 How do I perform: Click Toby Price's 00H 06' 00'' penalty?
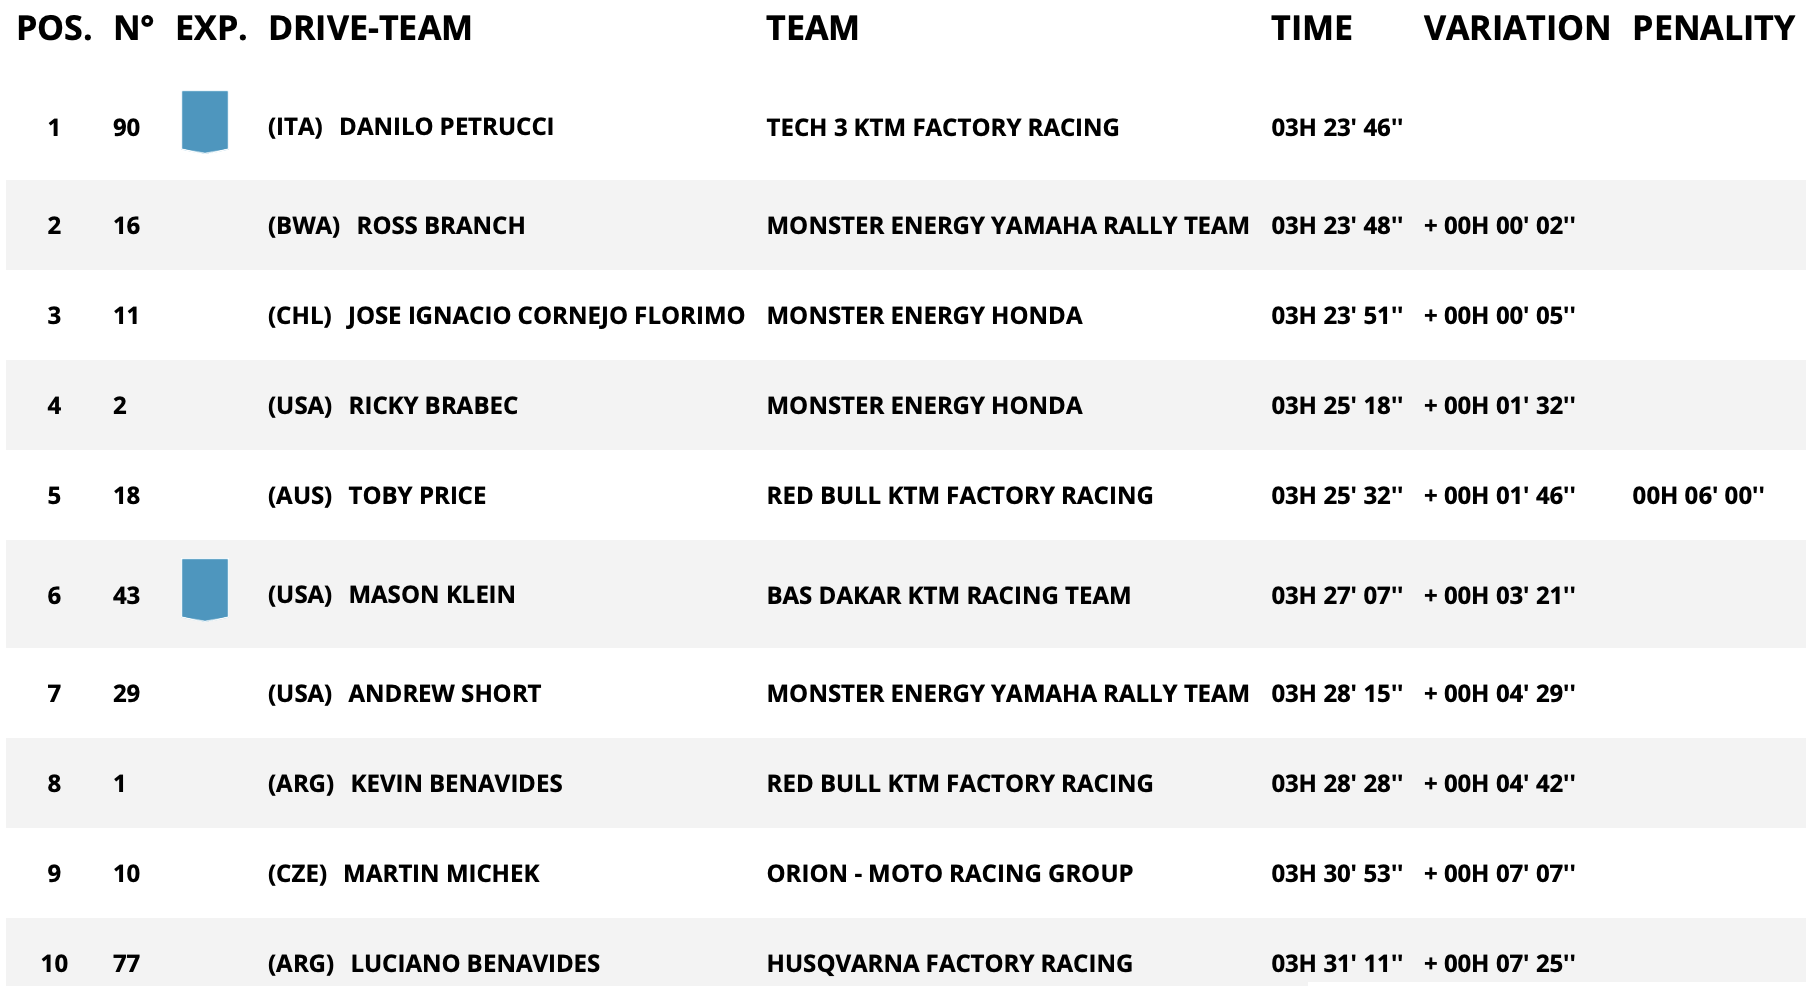1697,496
